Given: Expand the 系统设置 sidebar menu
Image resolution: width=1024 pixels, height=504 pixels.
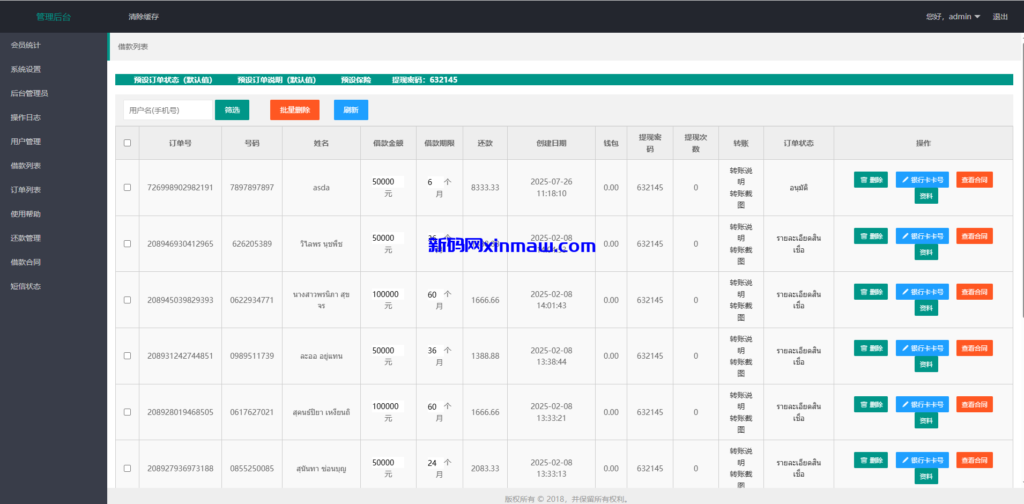Looking at the screenshot, I should click(x=26, y=69).
